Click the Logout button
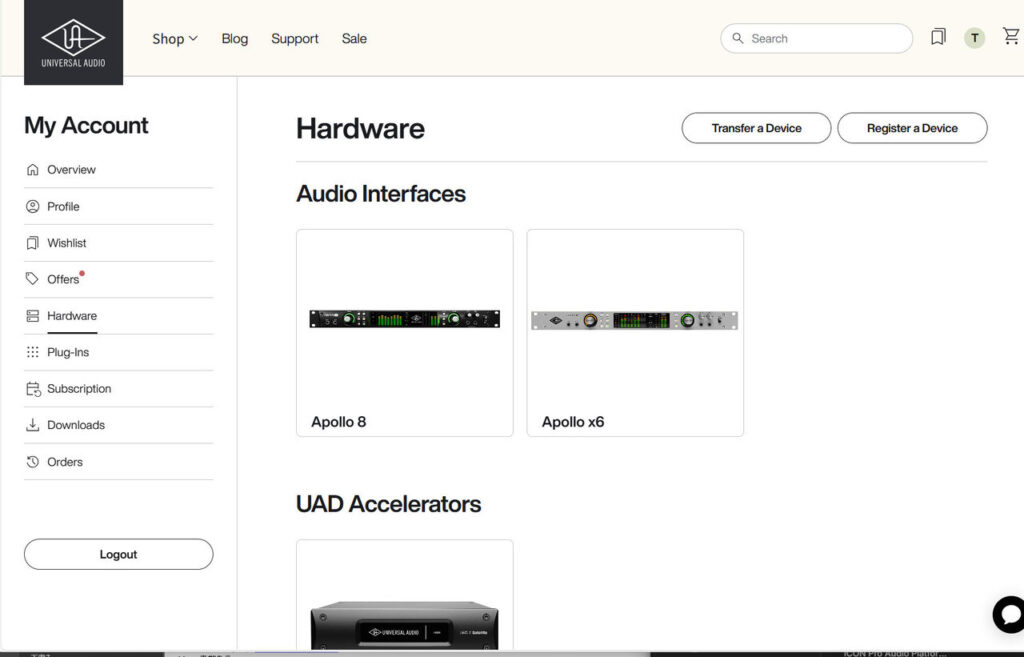The height and width of the screenshot is (657, 1024). point(118,554)
